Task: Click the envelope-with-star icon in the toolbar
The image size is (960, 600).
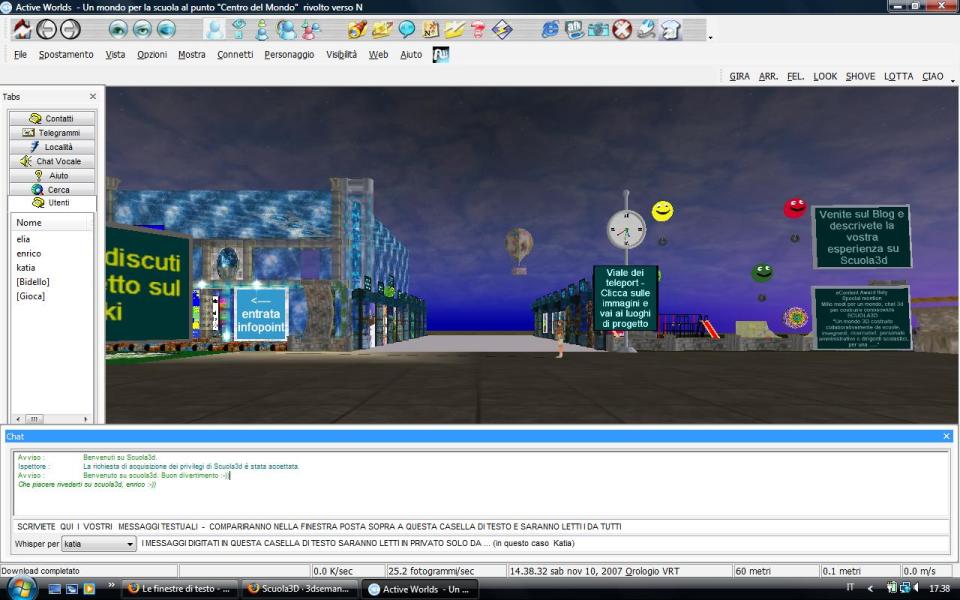Action: tap(382, 29)
